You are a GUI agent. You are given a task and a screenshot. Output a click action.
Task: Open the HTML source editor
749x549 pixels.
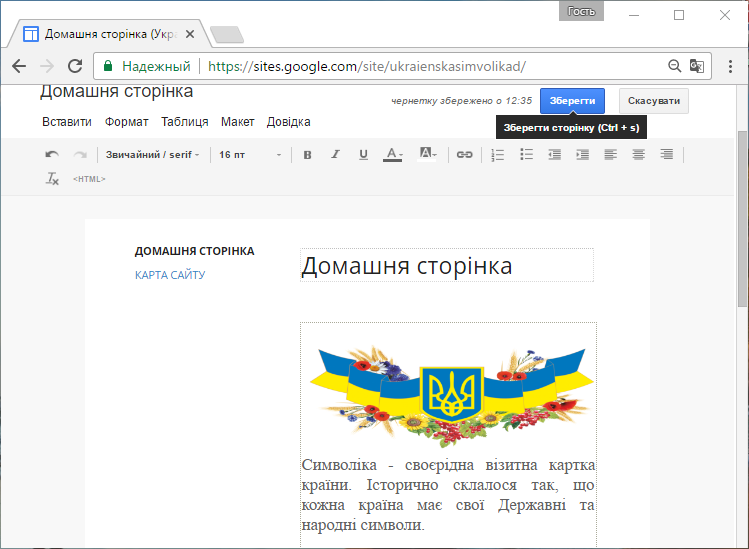coord(89,179)
